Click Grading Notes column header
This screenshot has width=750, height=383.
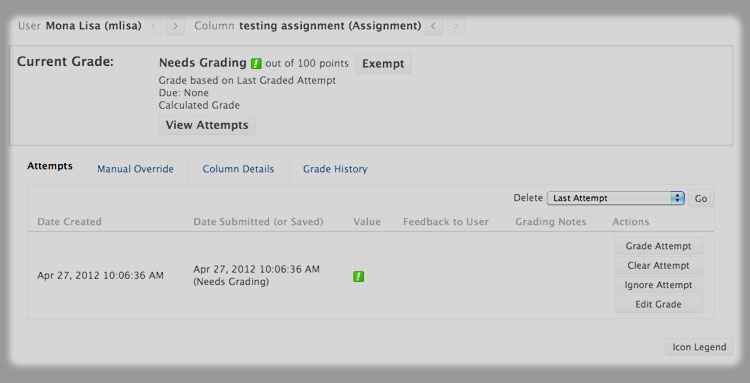pos(551,222)
